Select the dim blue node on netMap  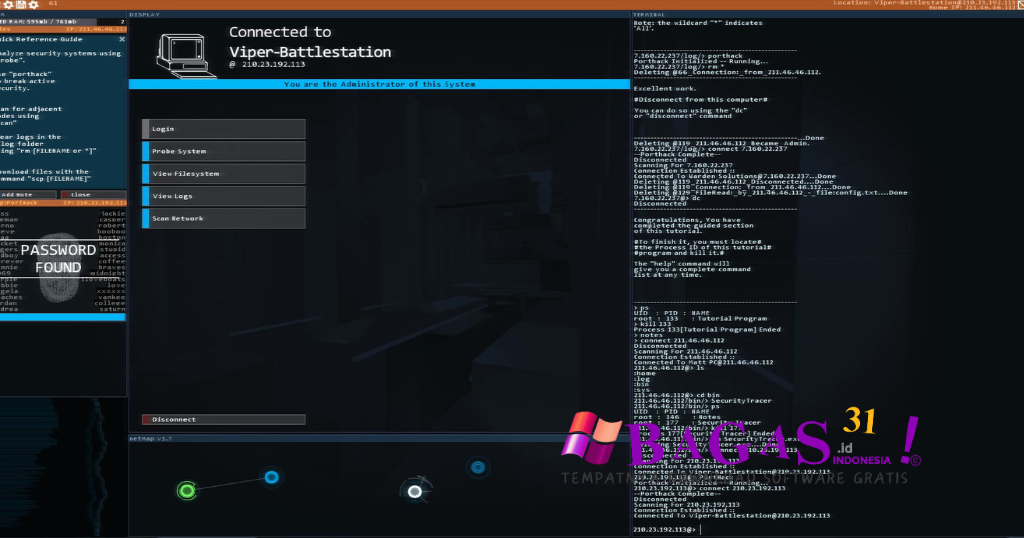coord(478,467)
